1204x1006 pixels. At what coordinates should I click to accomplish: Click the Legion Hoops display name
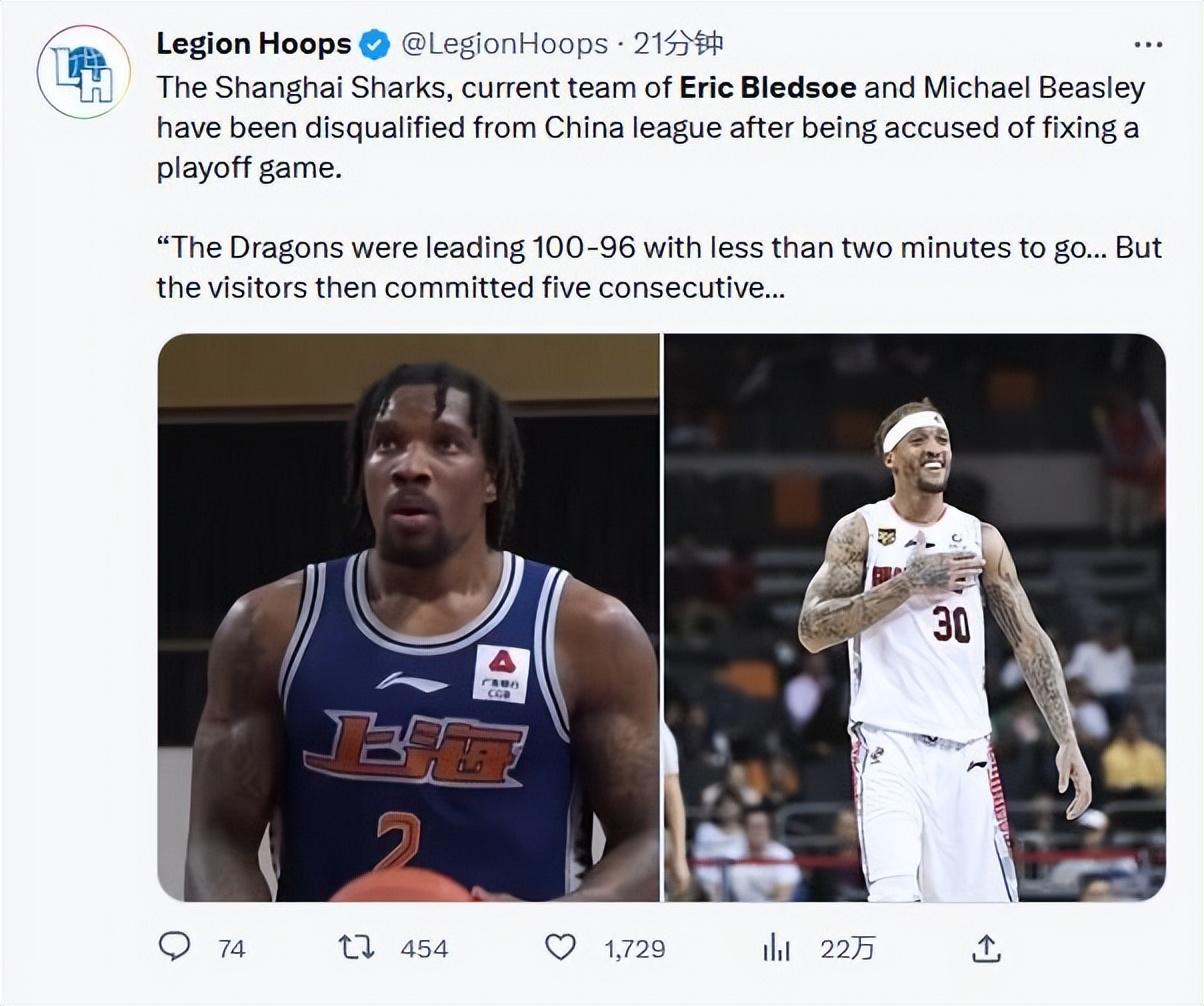pos(254,44)
